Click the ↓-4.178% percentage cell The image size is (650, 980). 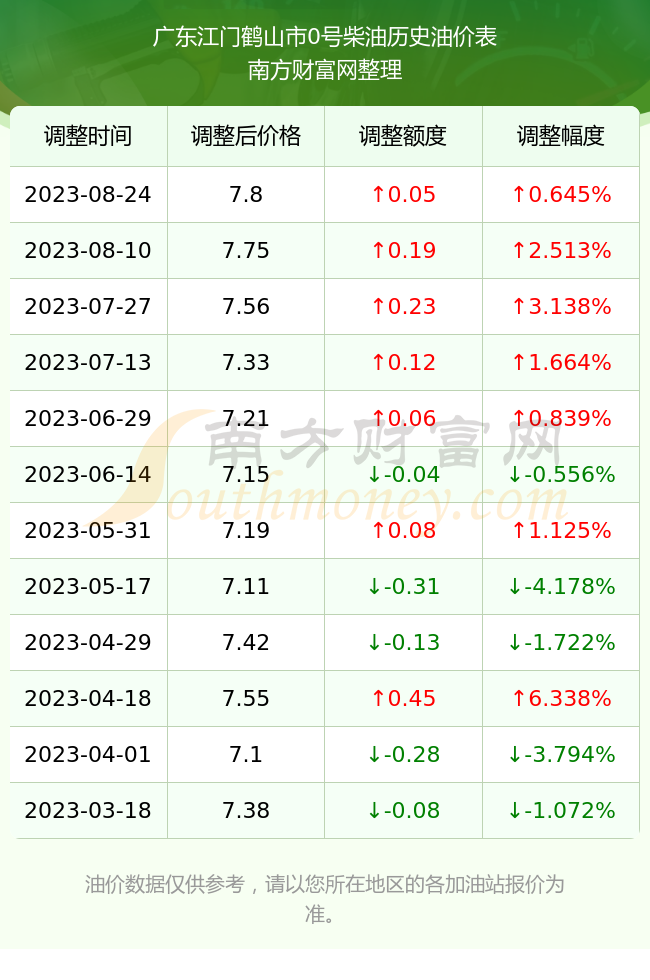[561, 586]
